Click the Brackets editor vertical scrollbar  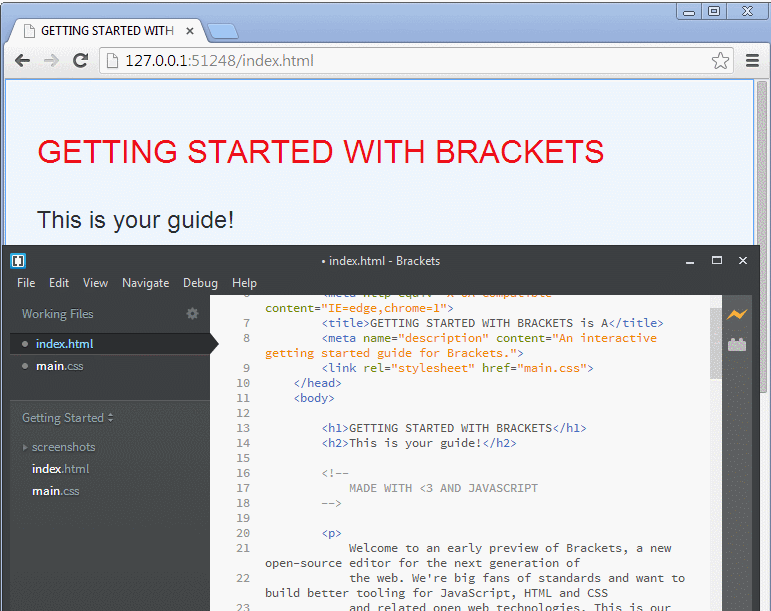(x=715, y=344)
